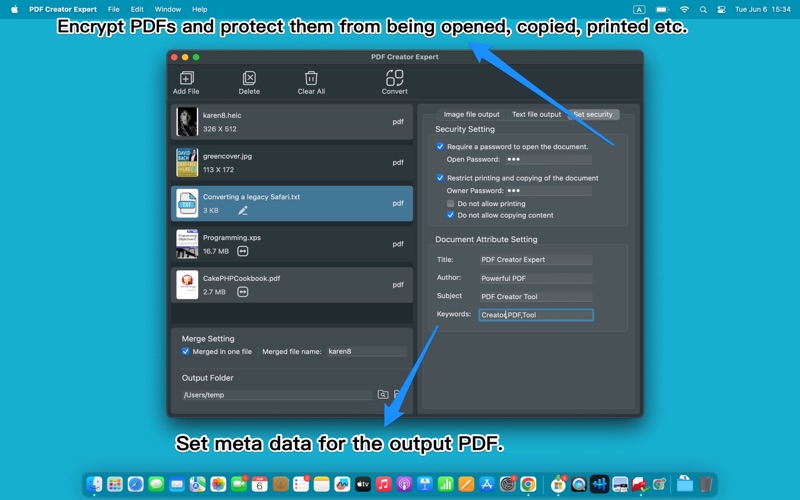The image size is (800, 500).
Task: Open the Window menu
Action: [168, 9]
